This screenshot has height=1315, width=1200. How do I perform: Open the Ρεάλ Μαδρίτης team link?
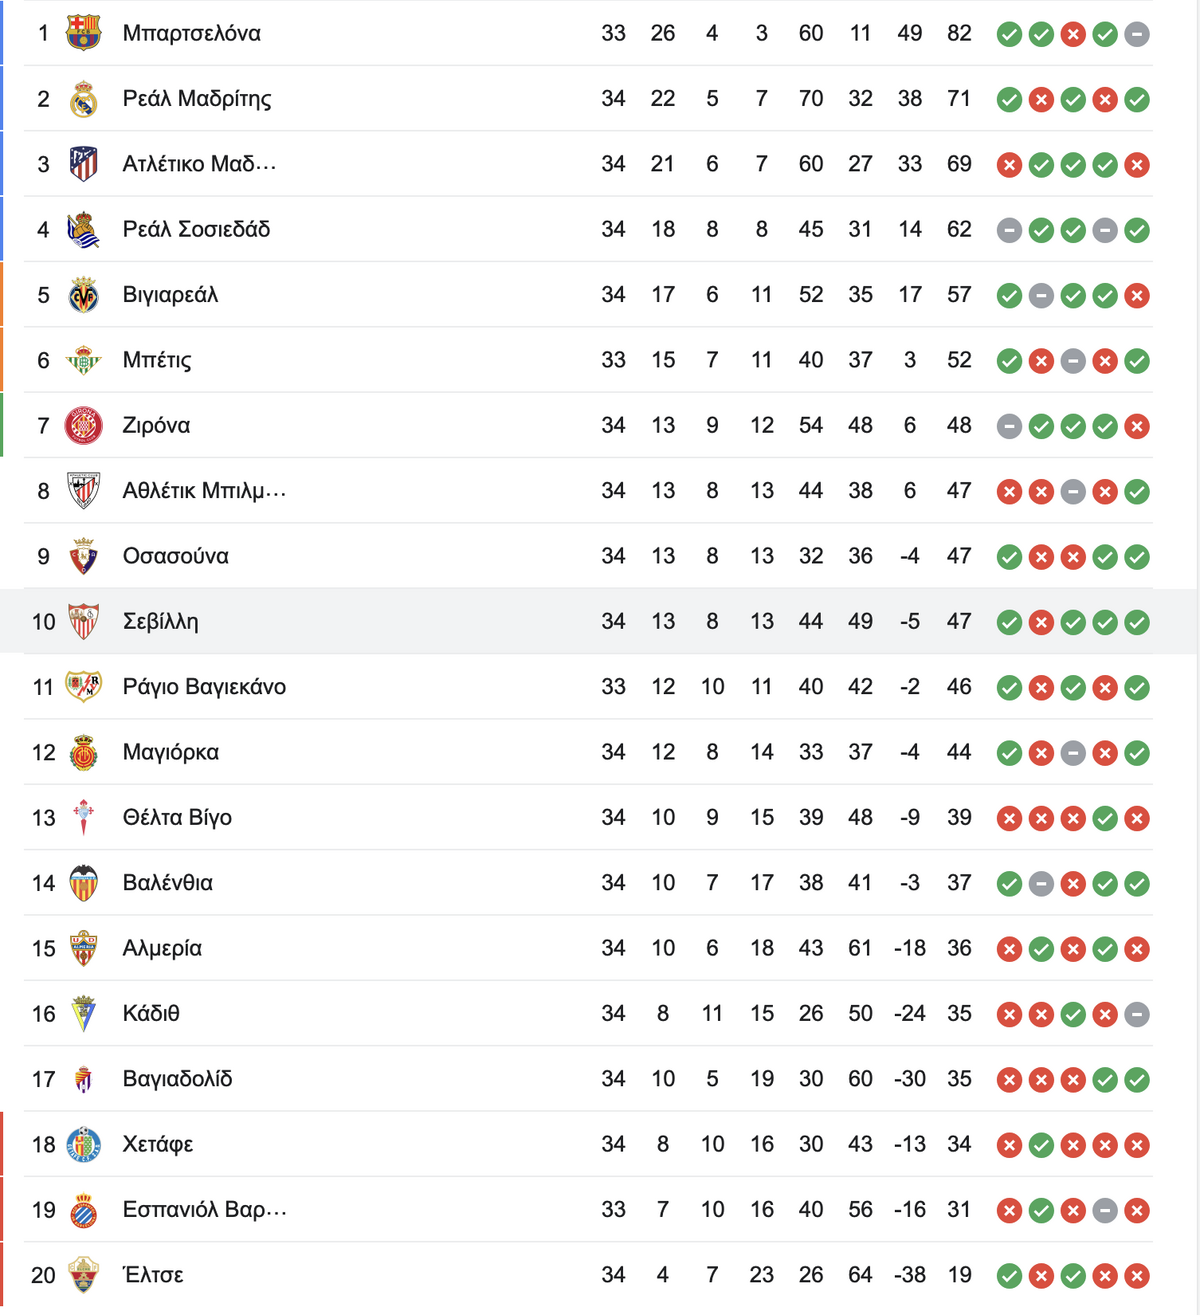click(x=197, y=99)
